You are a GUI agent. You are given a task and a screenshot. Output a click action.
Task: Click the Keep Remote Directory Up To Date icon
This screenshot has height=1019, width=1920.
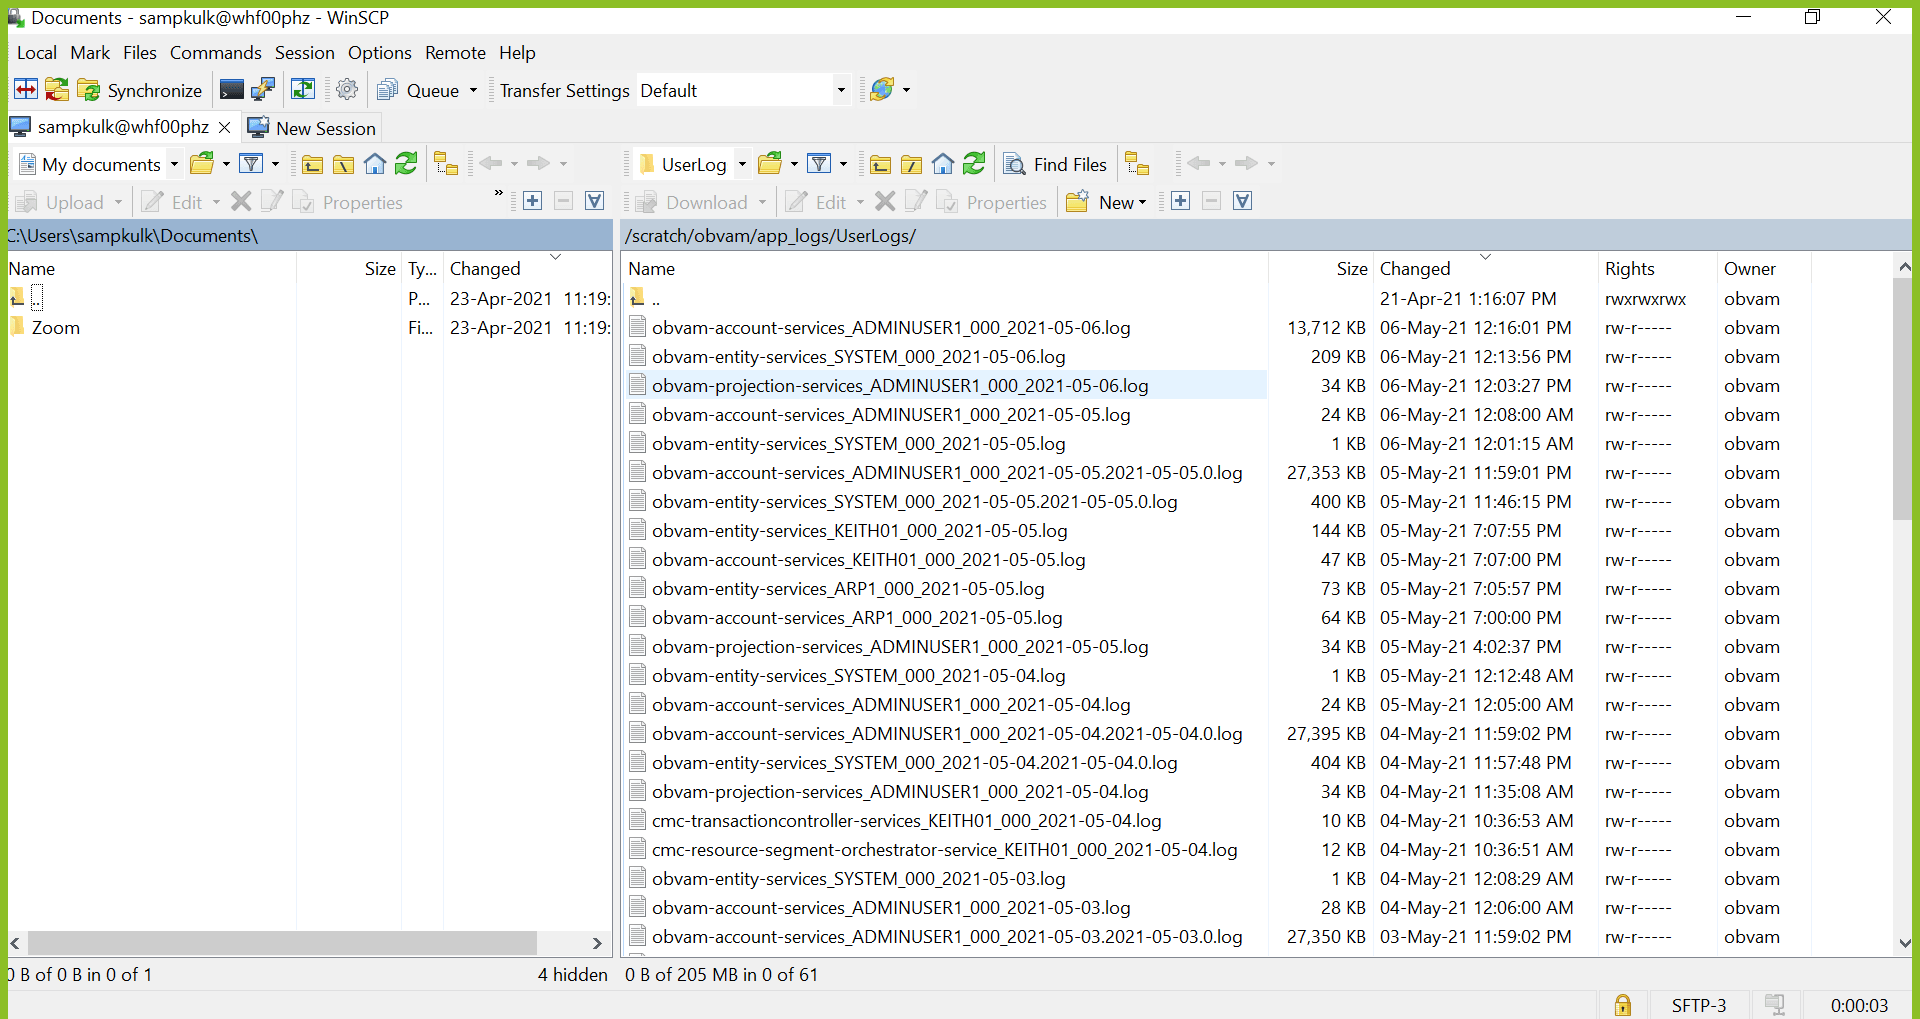(303, 90)
